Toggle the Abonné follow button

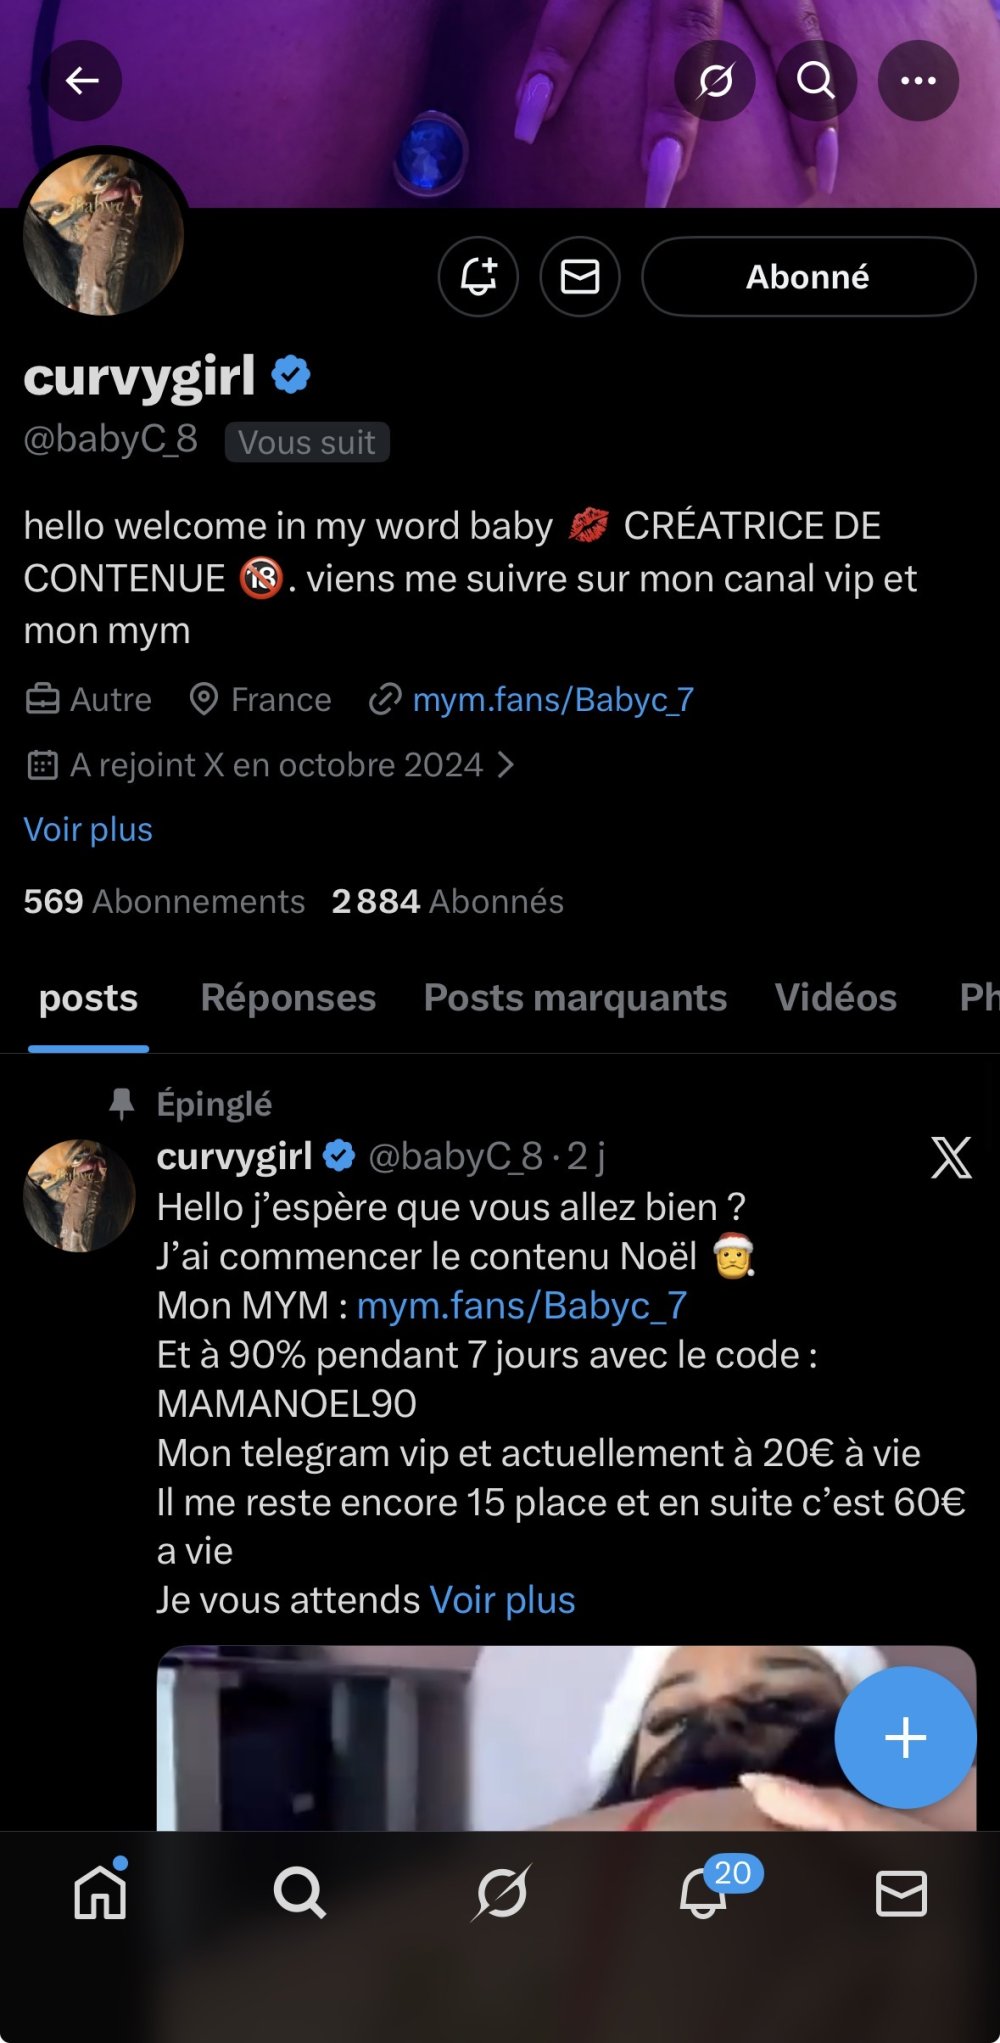click(808, 277)
